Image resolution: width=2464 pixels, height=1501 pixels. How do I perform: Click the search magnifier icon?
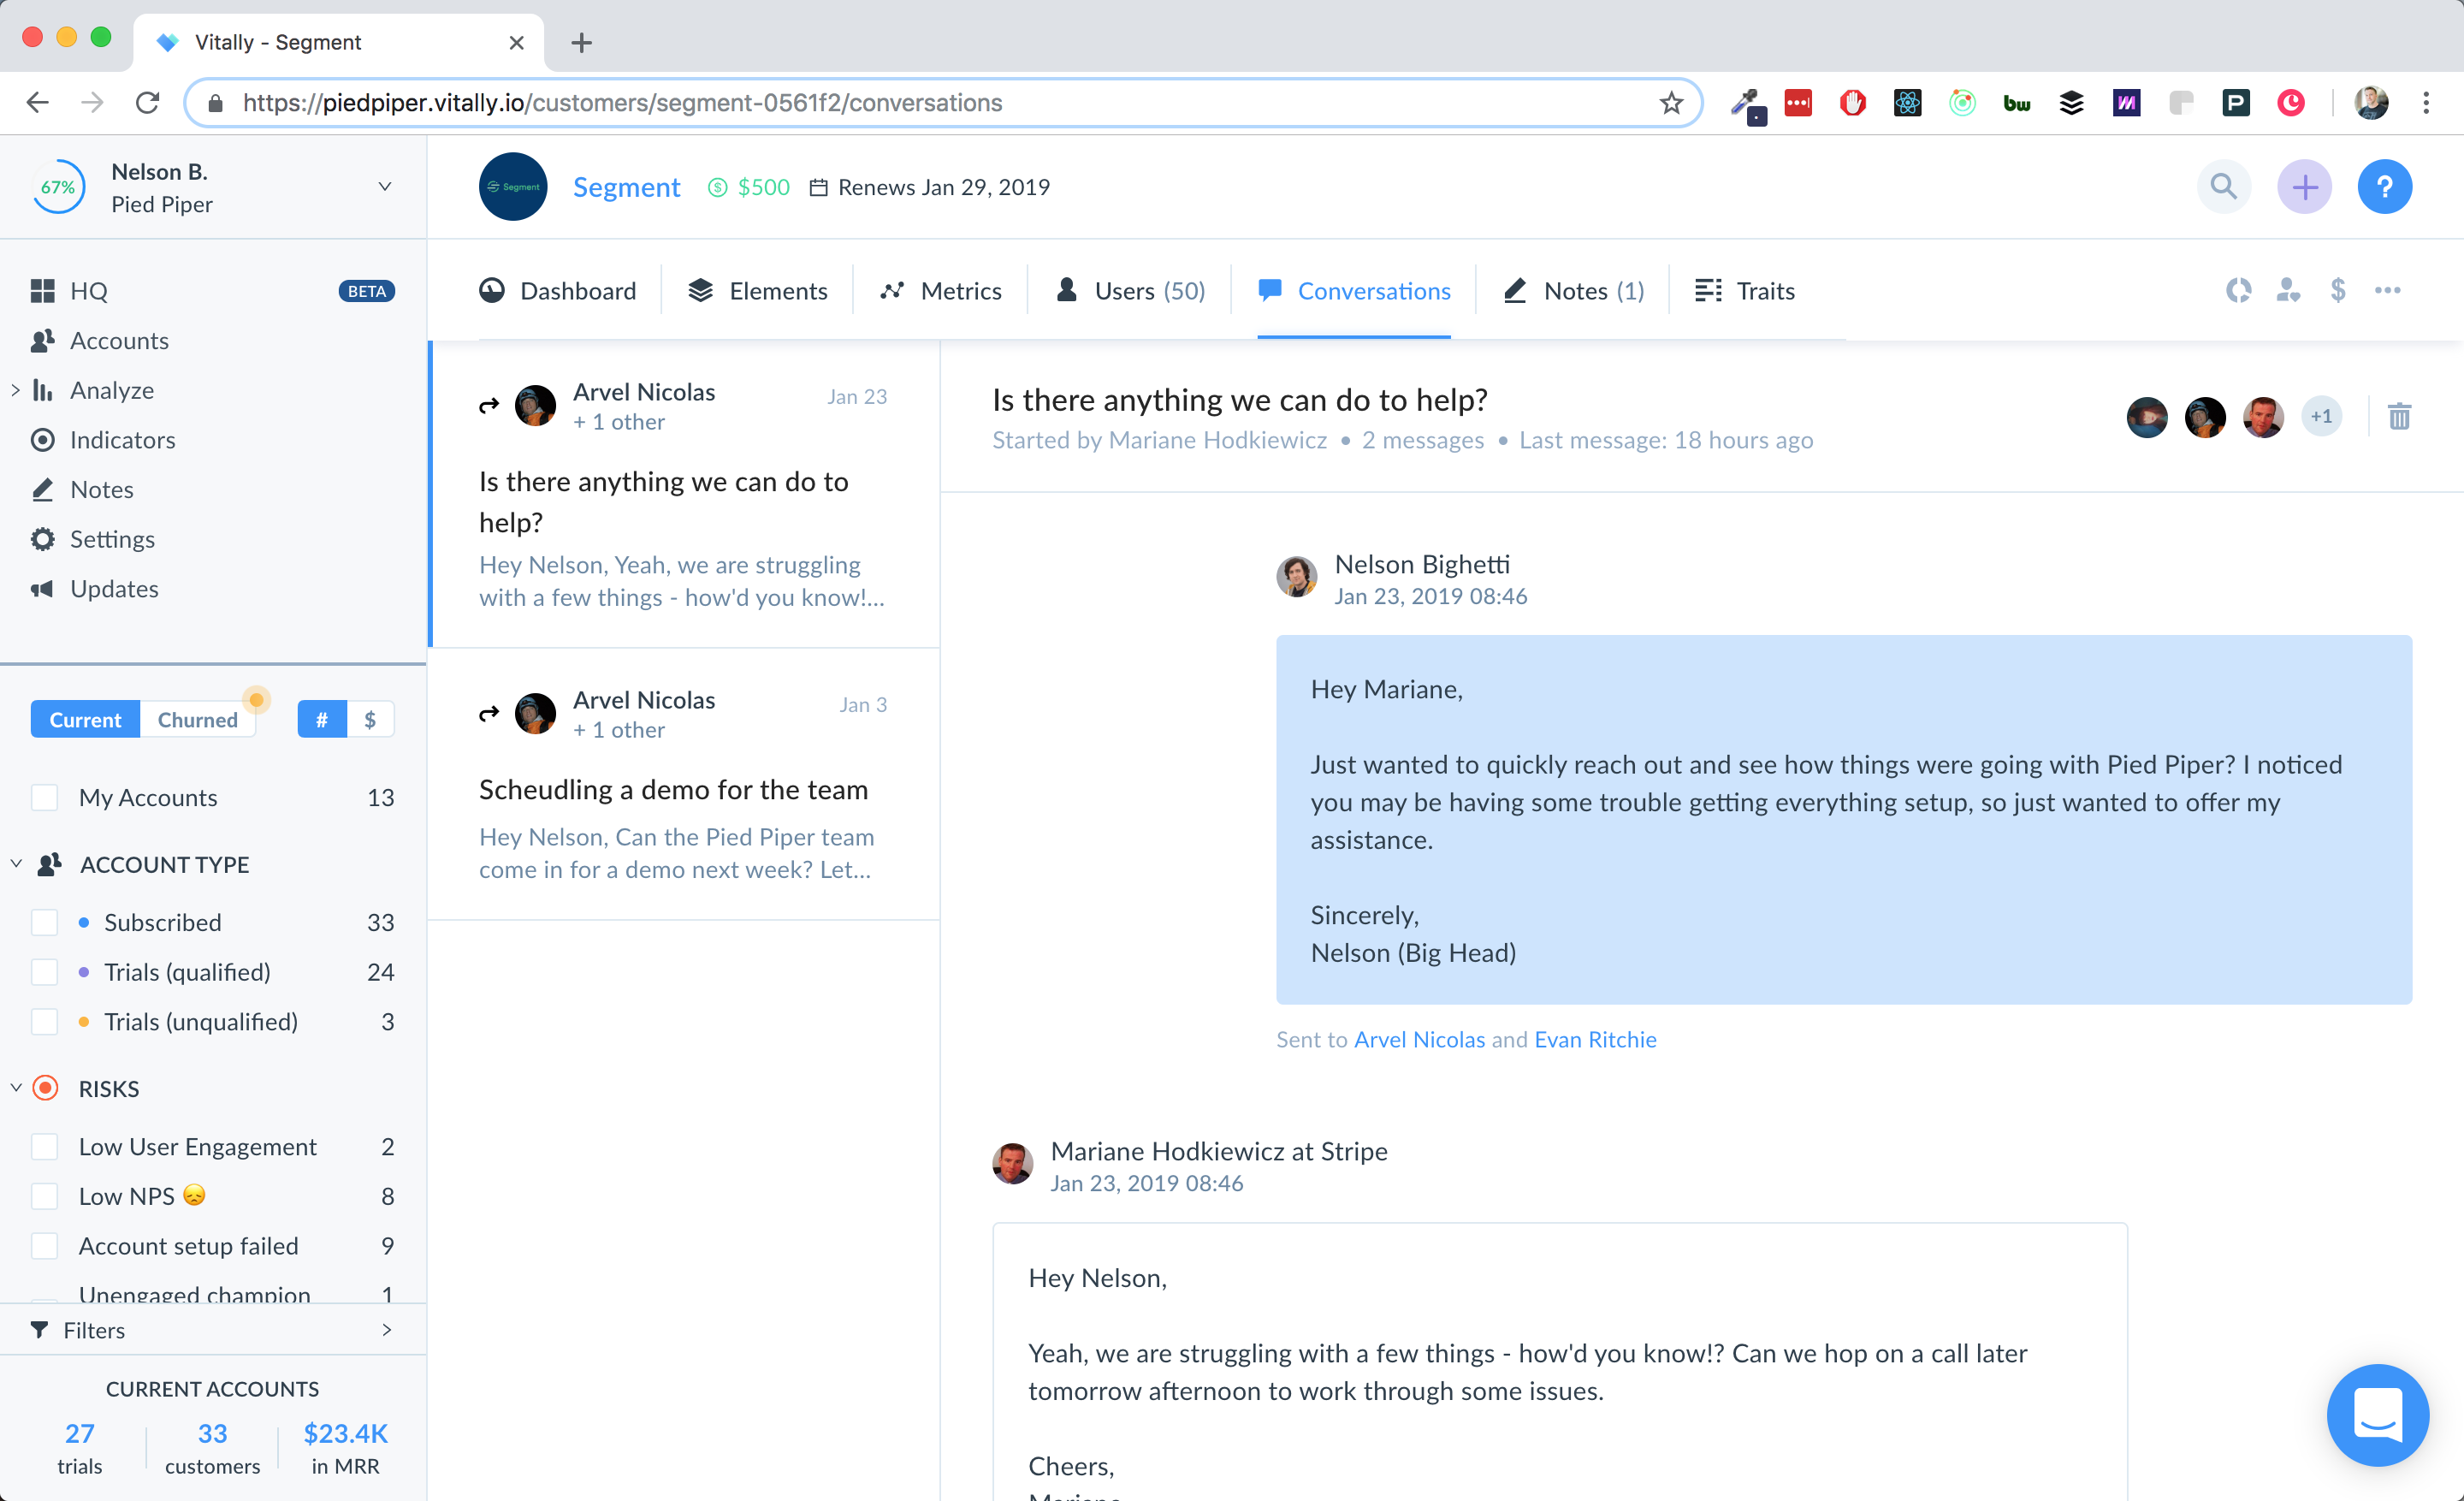(x=2223, y=187)
